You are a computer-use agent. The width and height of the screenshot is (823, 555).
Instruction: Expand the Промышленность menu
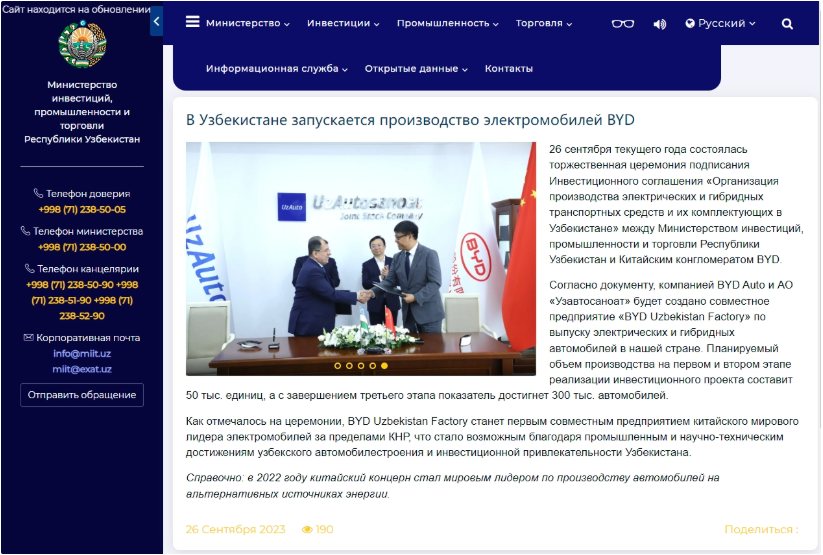pos(447,23)
